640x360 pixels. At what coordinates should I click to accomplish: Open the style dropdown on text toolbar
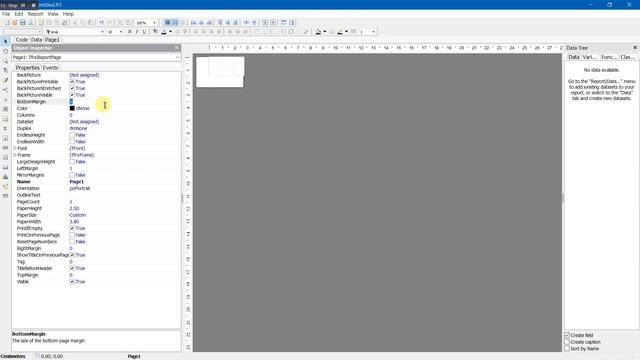coord(40,31)
